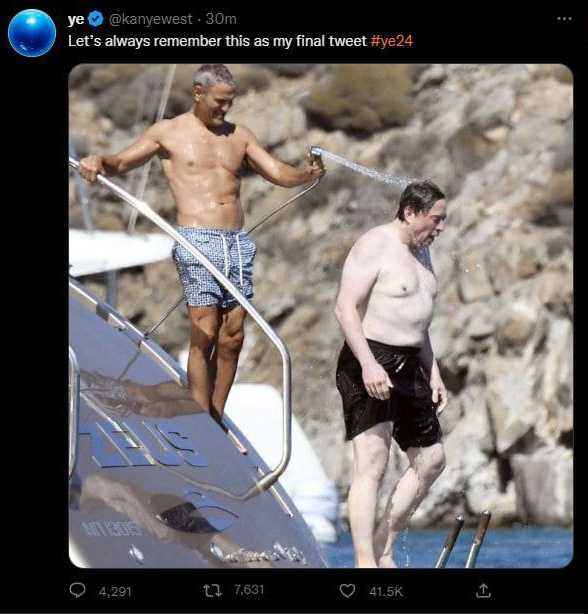
Task: Click the mirrored lettering on the boat hull
Action: click(143, 444)
